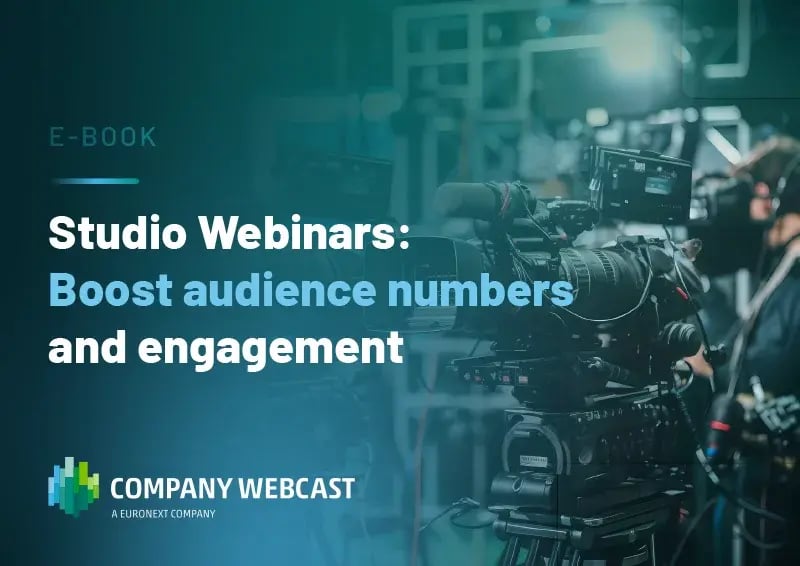Screen dimensions: 800x566
Task: Click the COMPANY WEBCAST brand name text
Action: coord(232,489)
